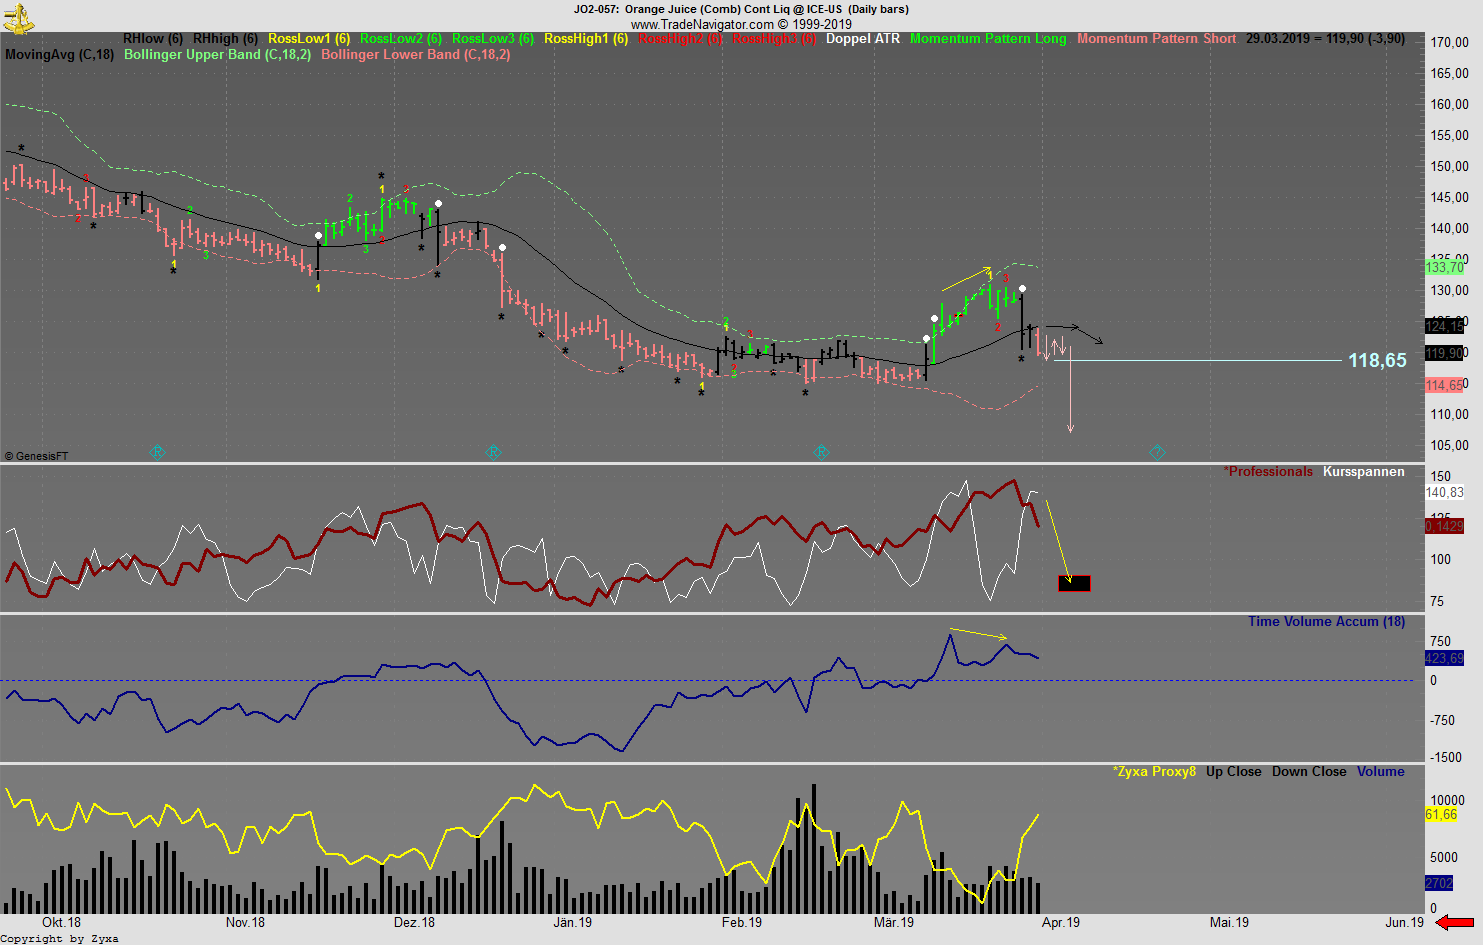This screenshot has height=945, width=1483.
Task: Click the 170,00 price axis label
Action: [1450, 42]
